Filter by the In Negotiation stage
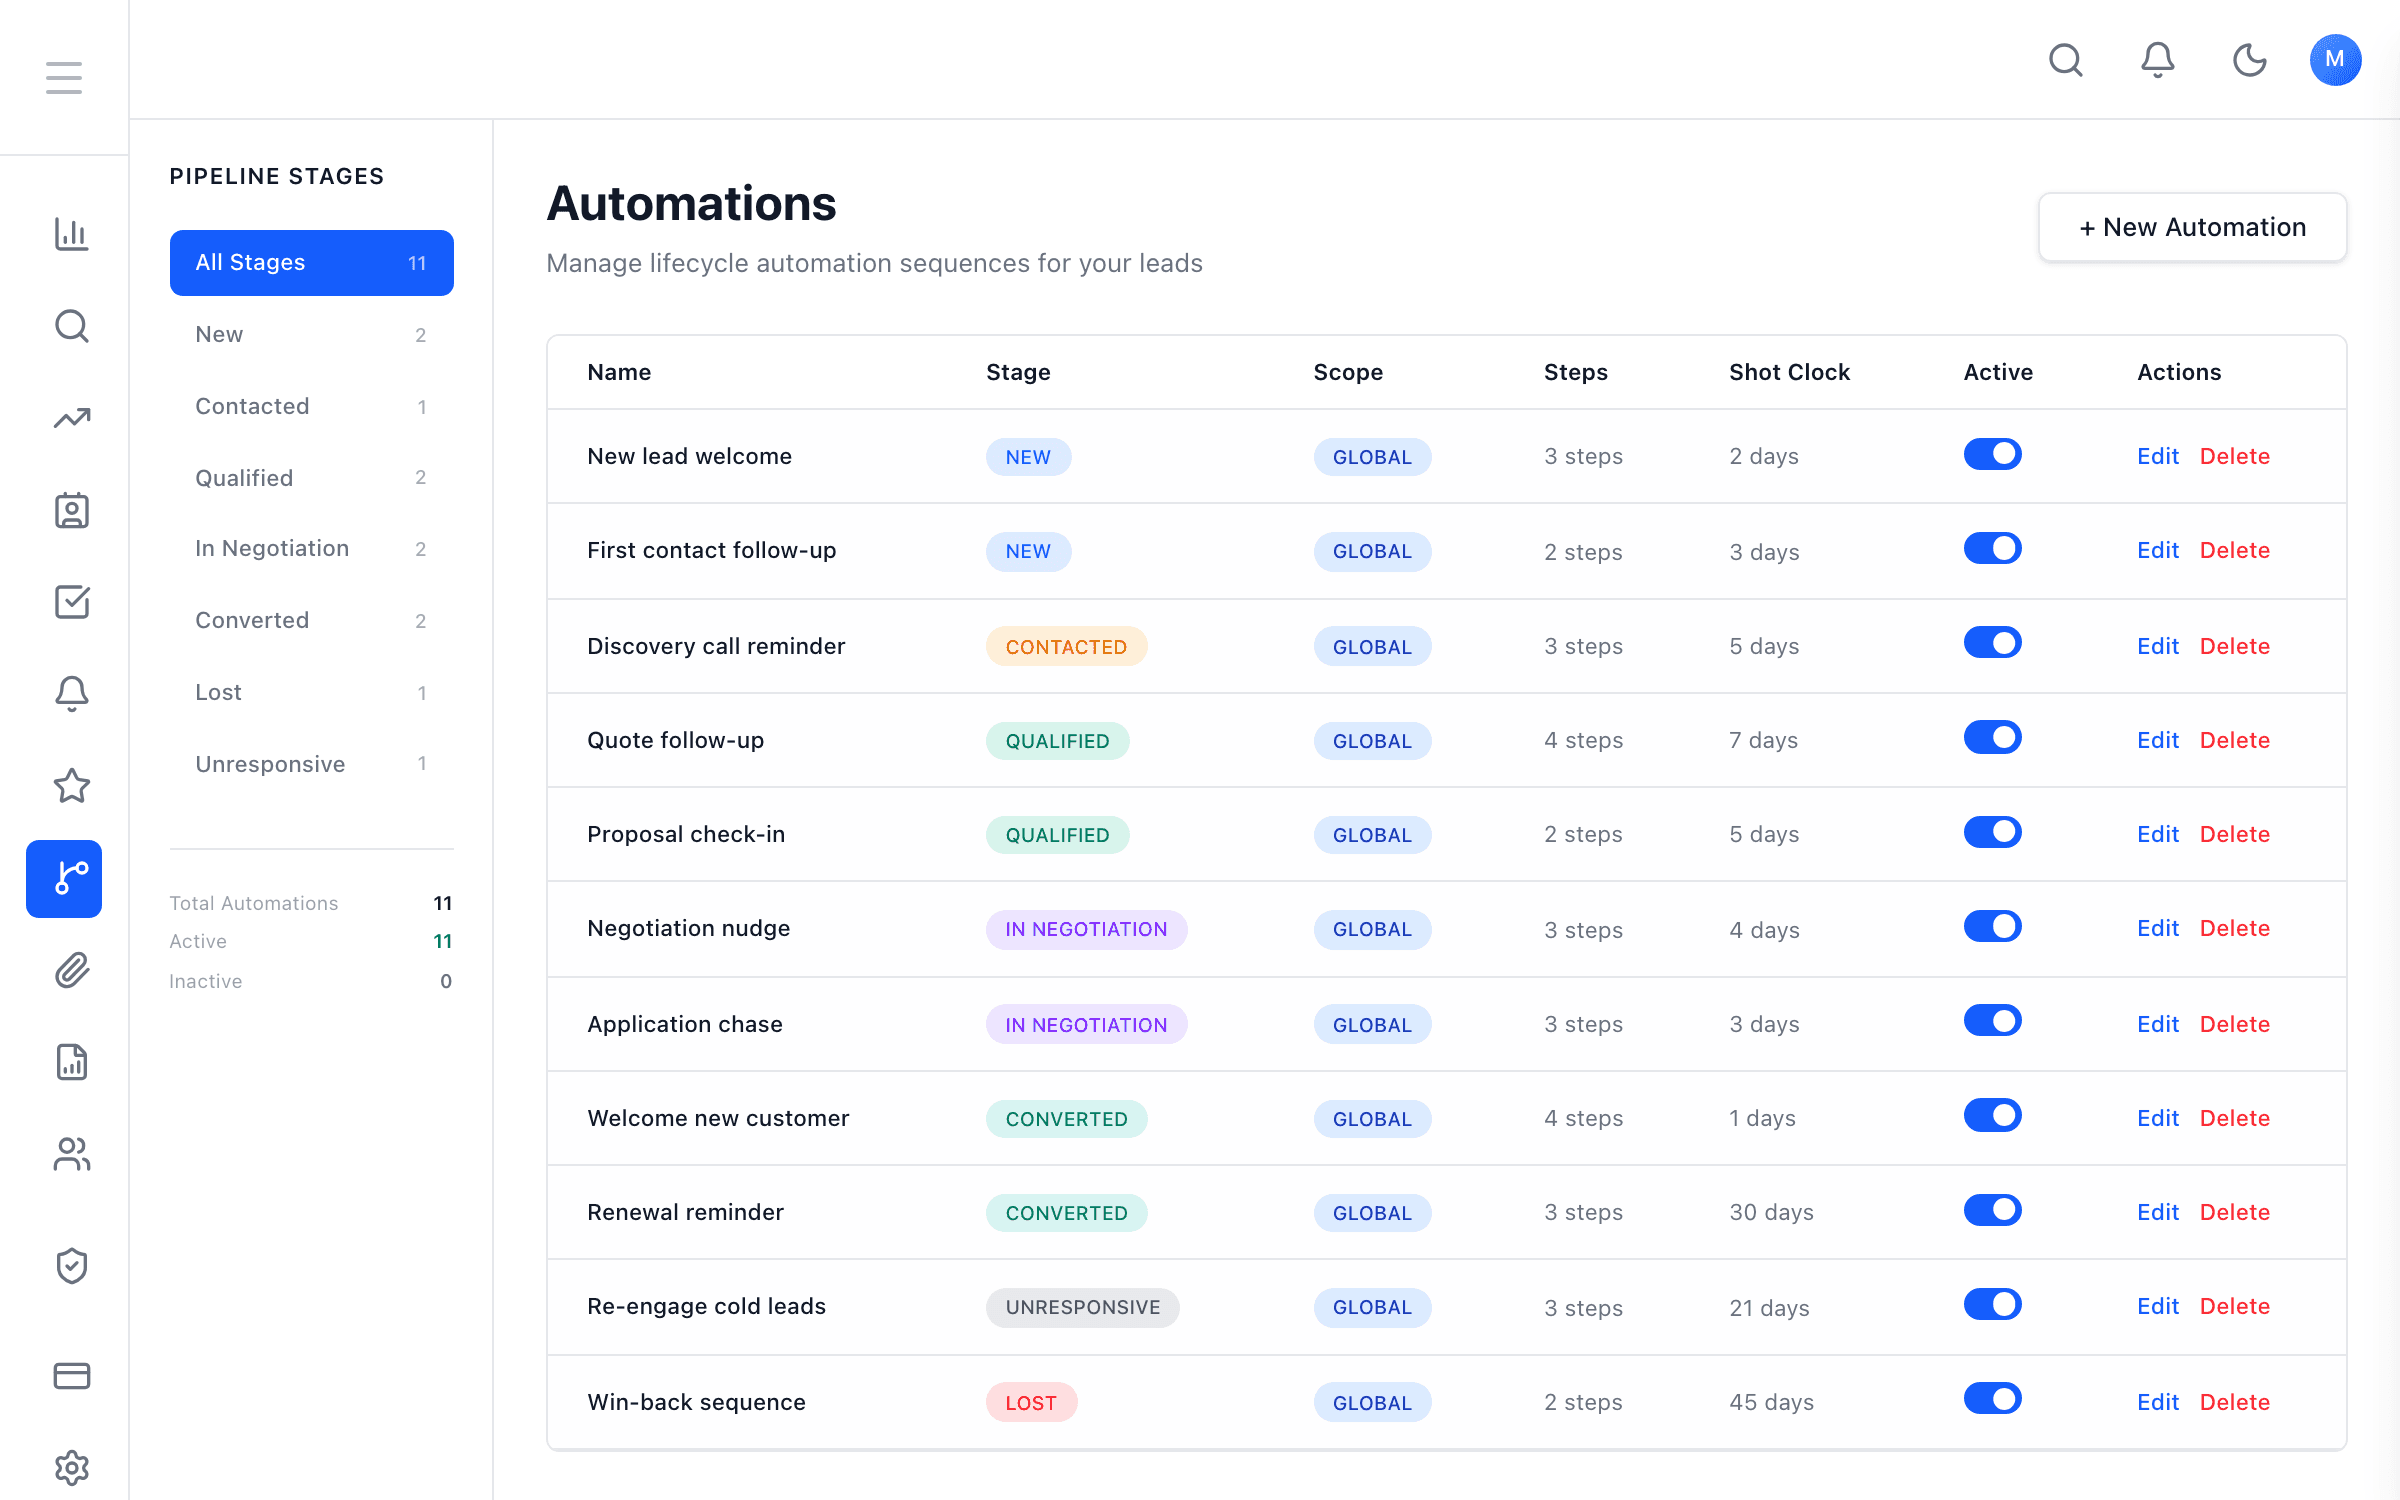 click(312, 548)
